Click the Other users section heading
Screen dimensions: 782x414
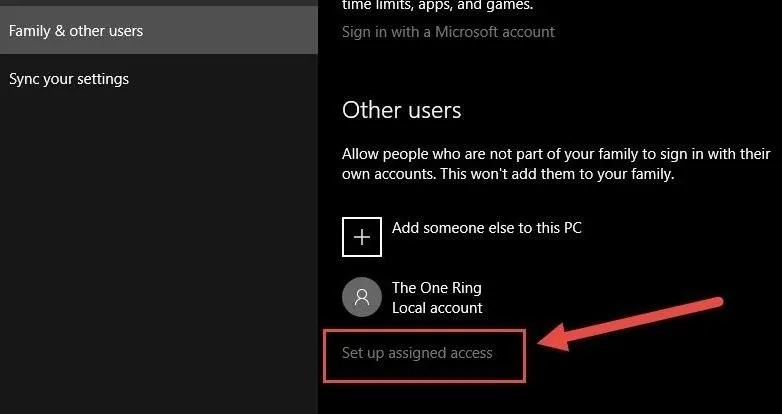[401, 110]
